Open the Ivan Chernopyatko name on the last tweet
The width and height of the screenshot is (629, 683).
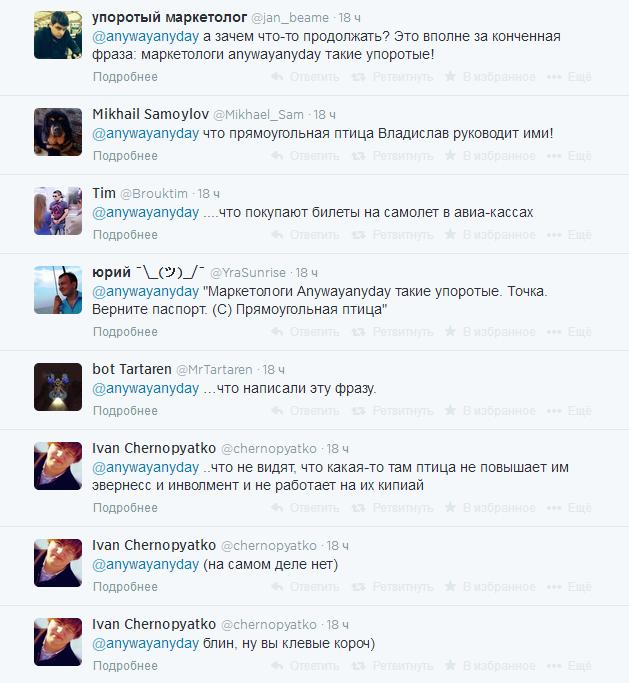pos(154,624)
